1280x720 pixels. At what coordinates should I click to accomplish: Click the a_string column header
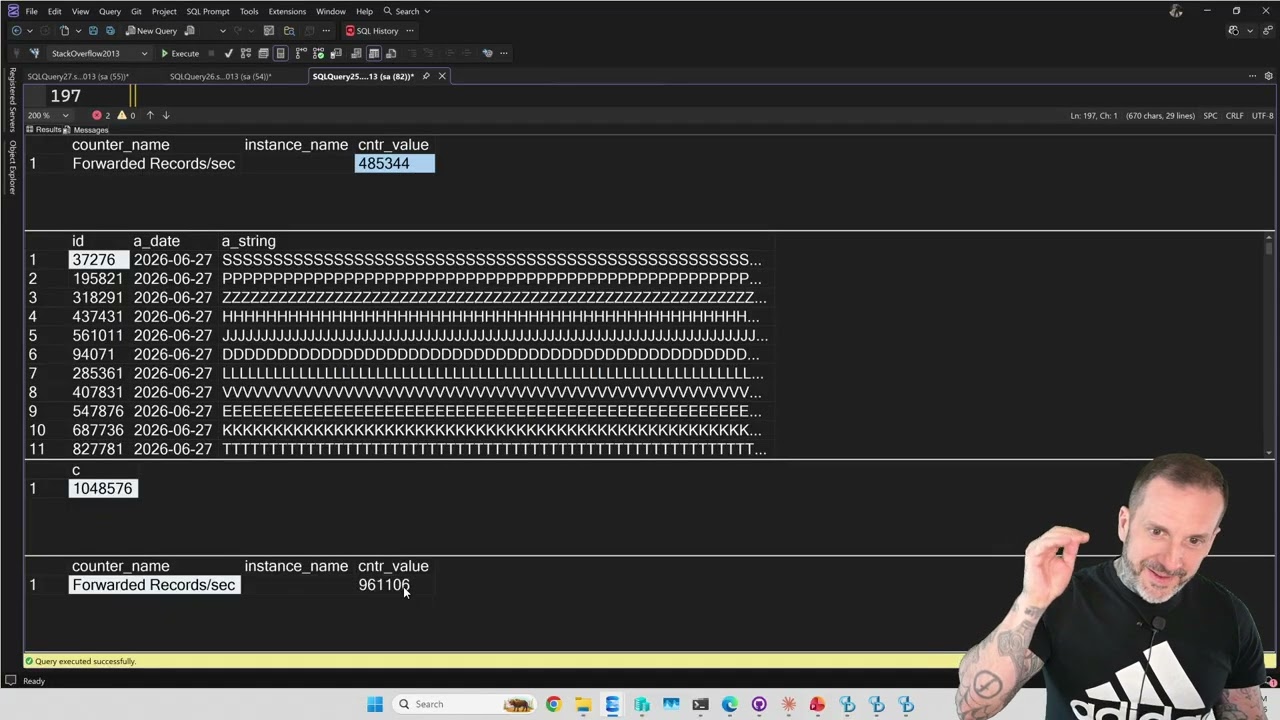248,241
